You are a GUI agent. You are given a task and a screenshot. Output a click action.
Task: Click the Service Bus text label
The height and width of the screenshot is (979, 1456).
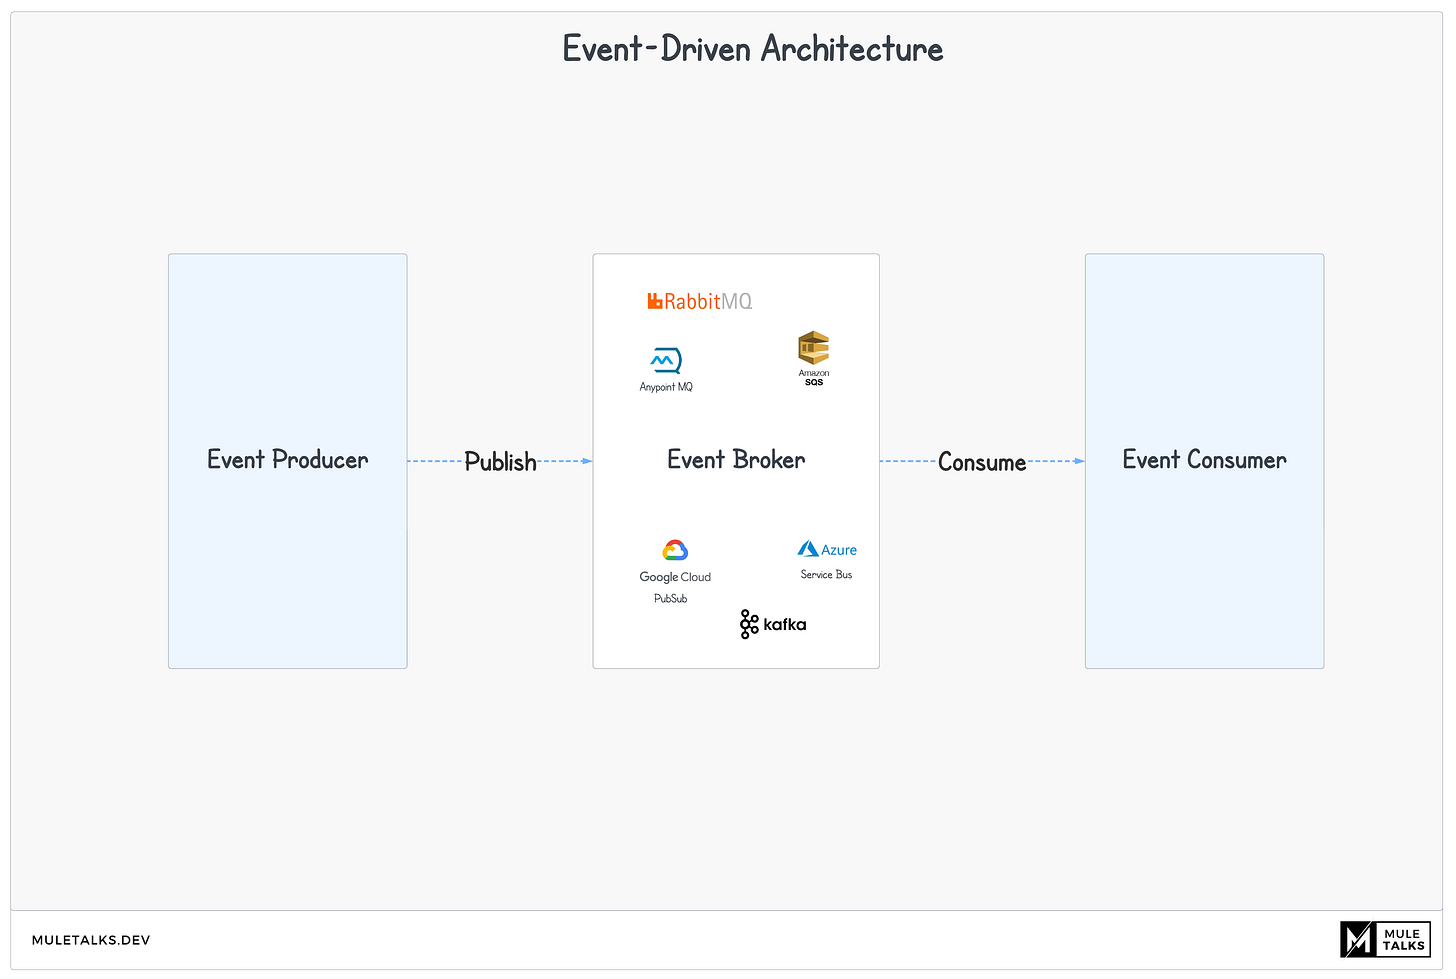826,574
